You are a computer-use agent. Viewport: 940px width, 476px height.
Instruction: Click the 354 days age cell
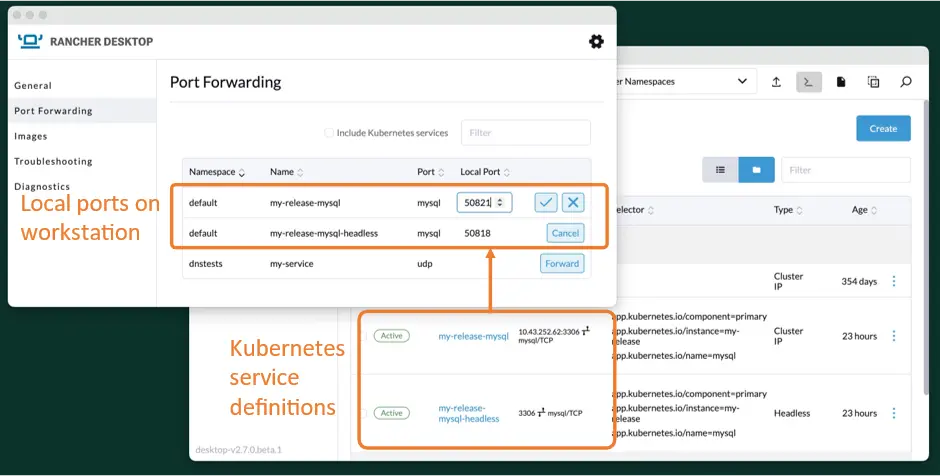click(859, 281)
